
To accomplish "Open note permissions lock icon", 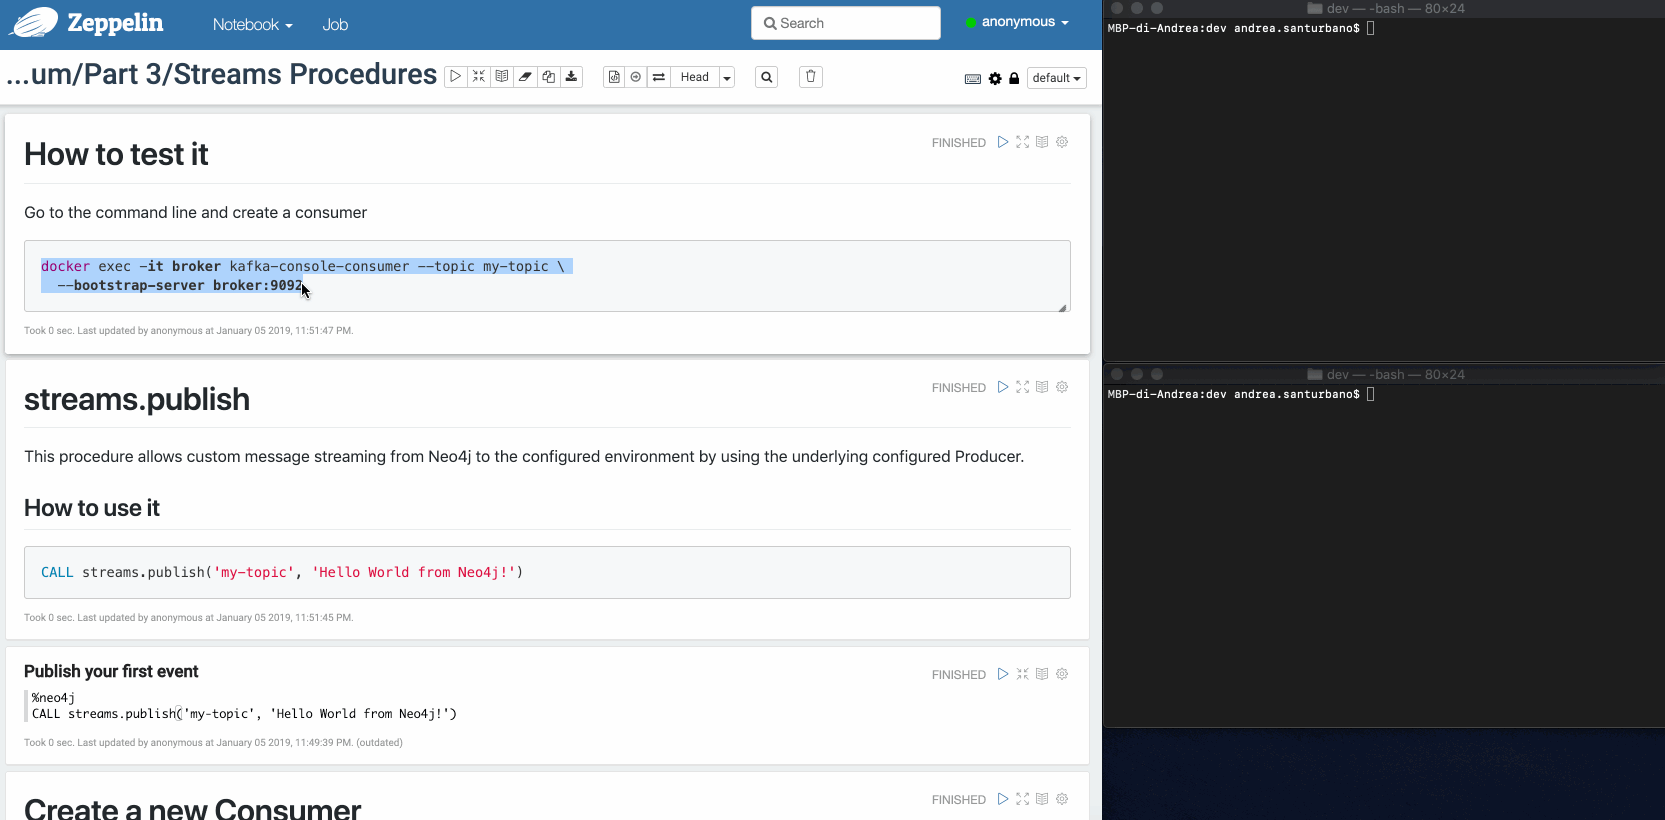I will click(1014, 78).
